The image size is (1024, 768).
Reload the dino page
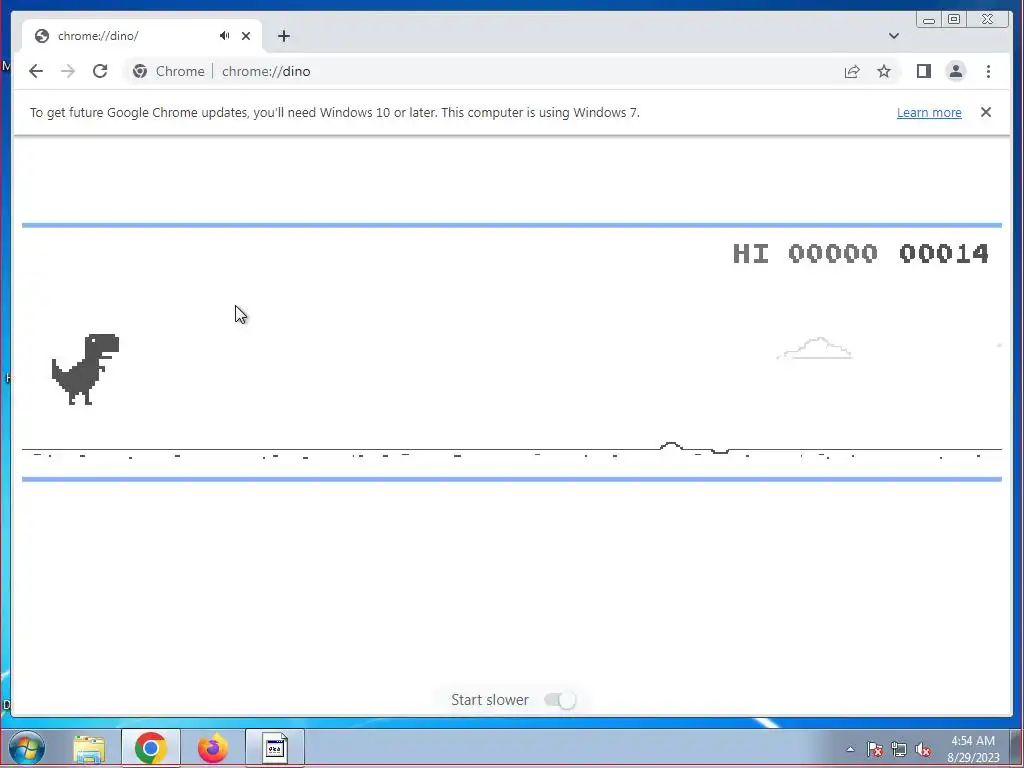point(100,71)
